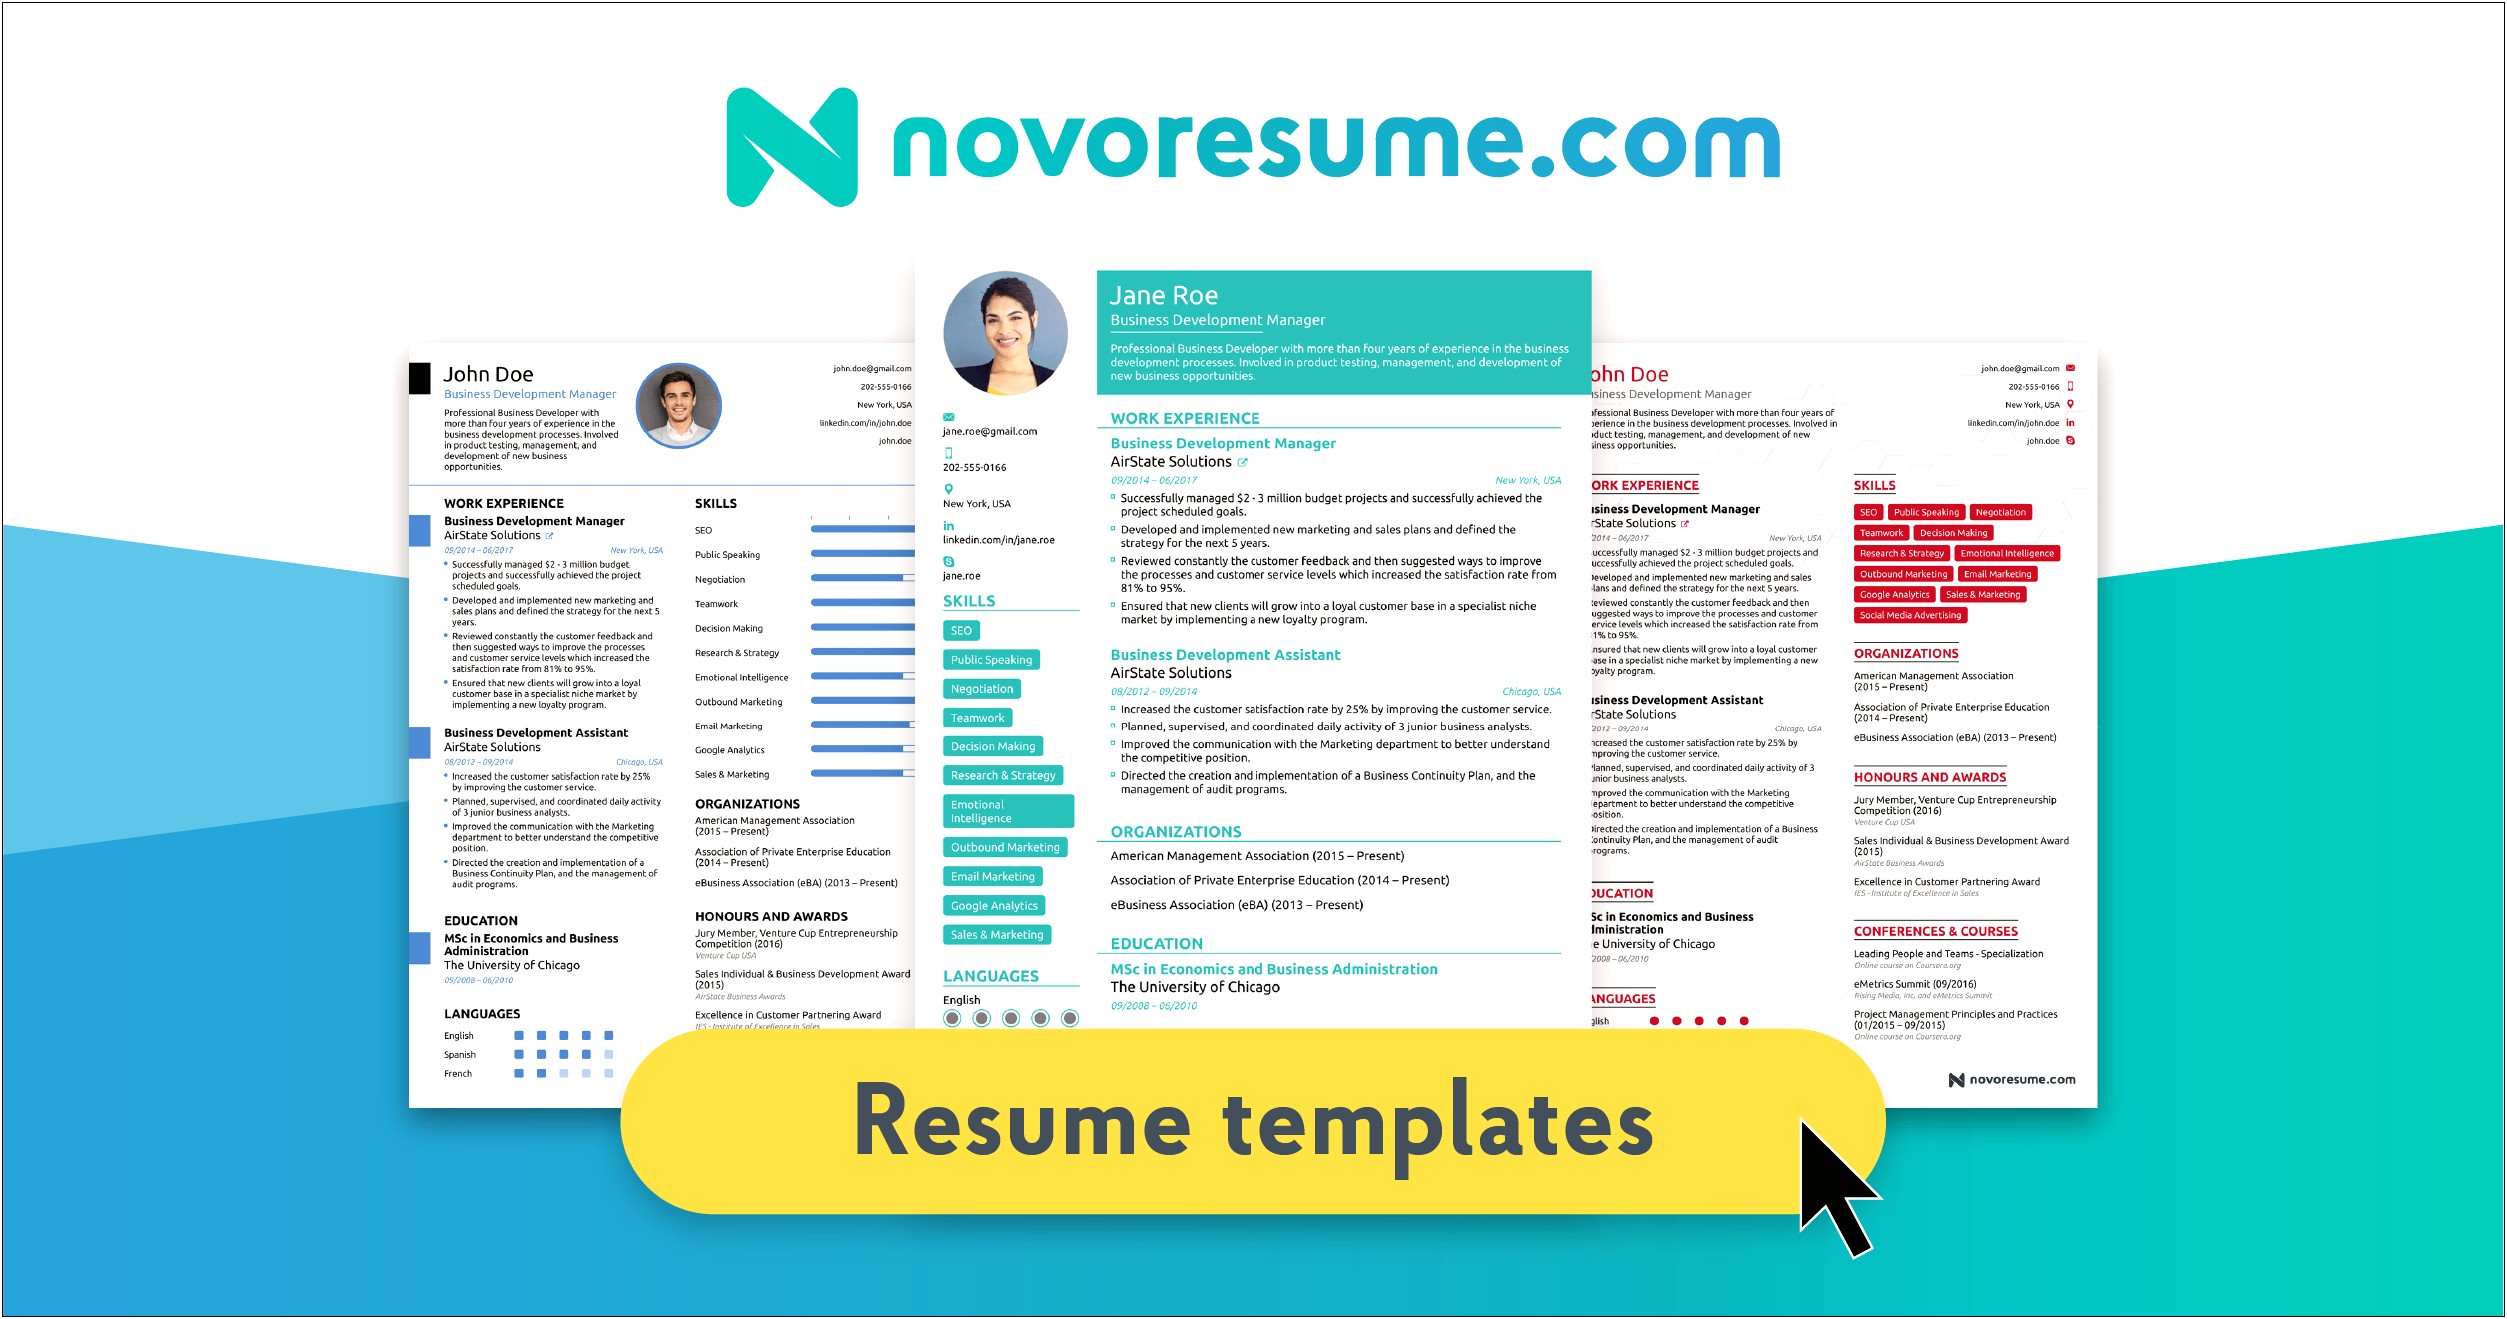Click the email icon on Jane's resume
The image size is (2507, 1319).
(x=948, y=416)
